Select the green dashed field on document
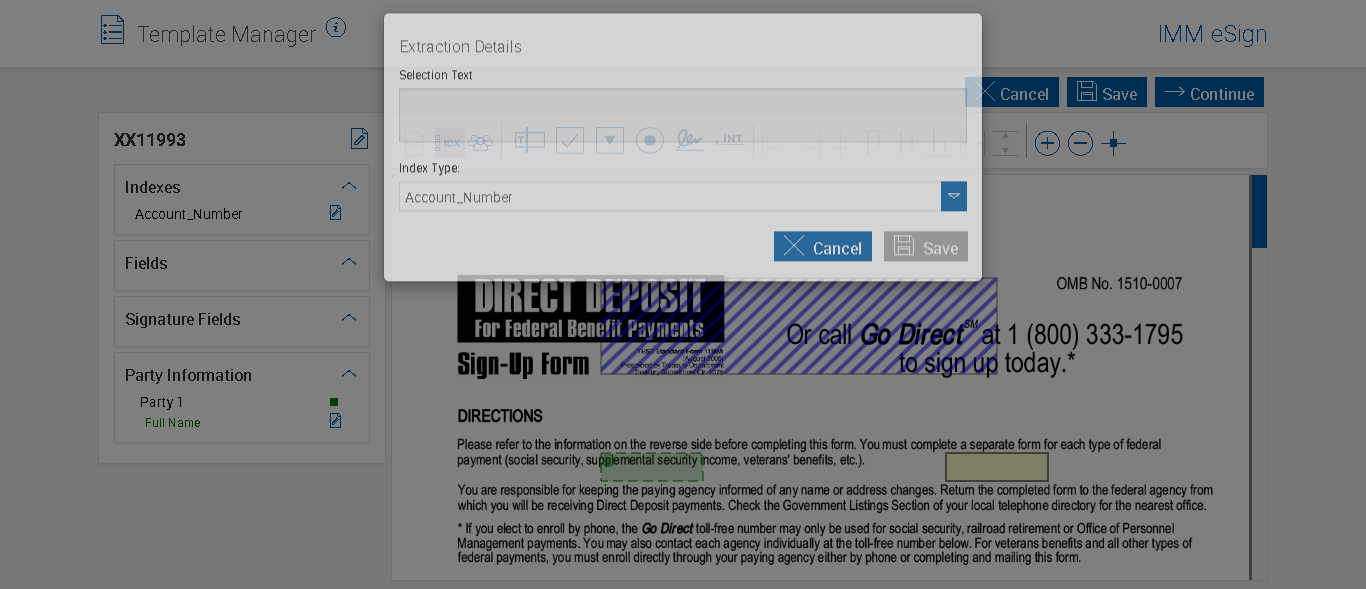 (652, 467)
